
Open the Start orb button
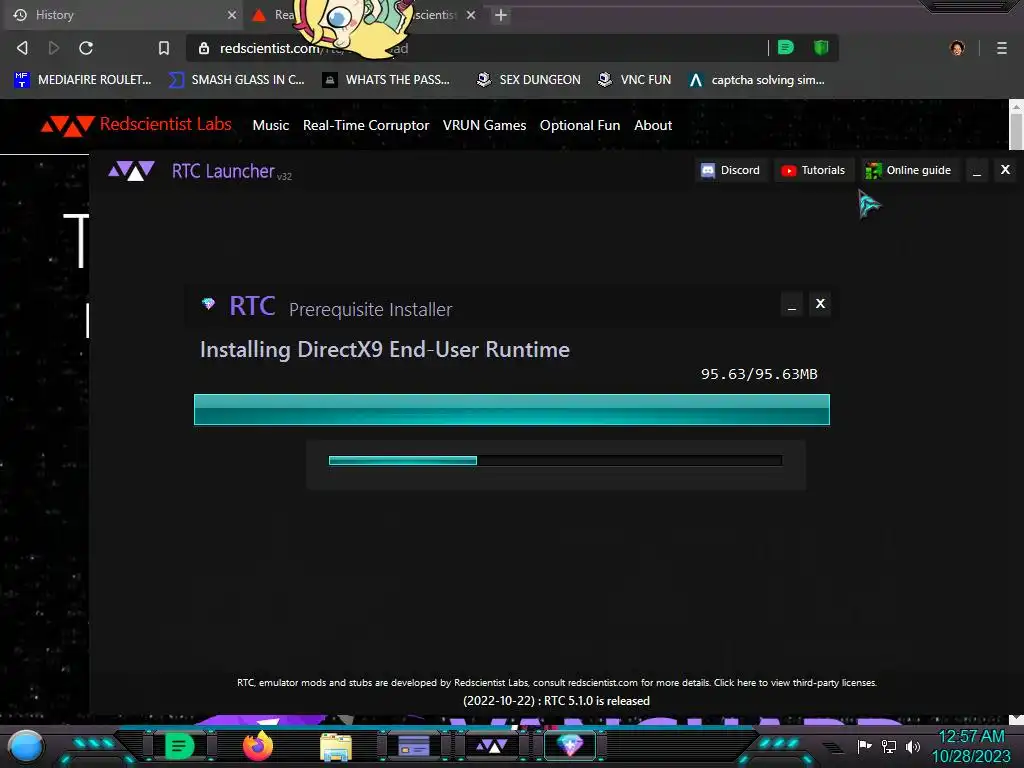coord(26,746)
